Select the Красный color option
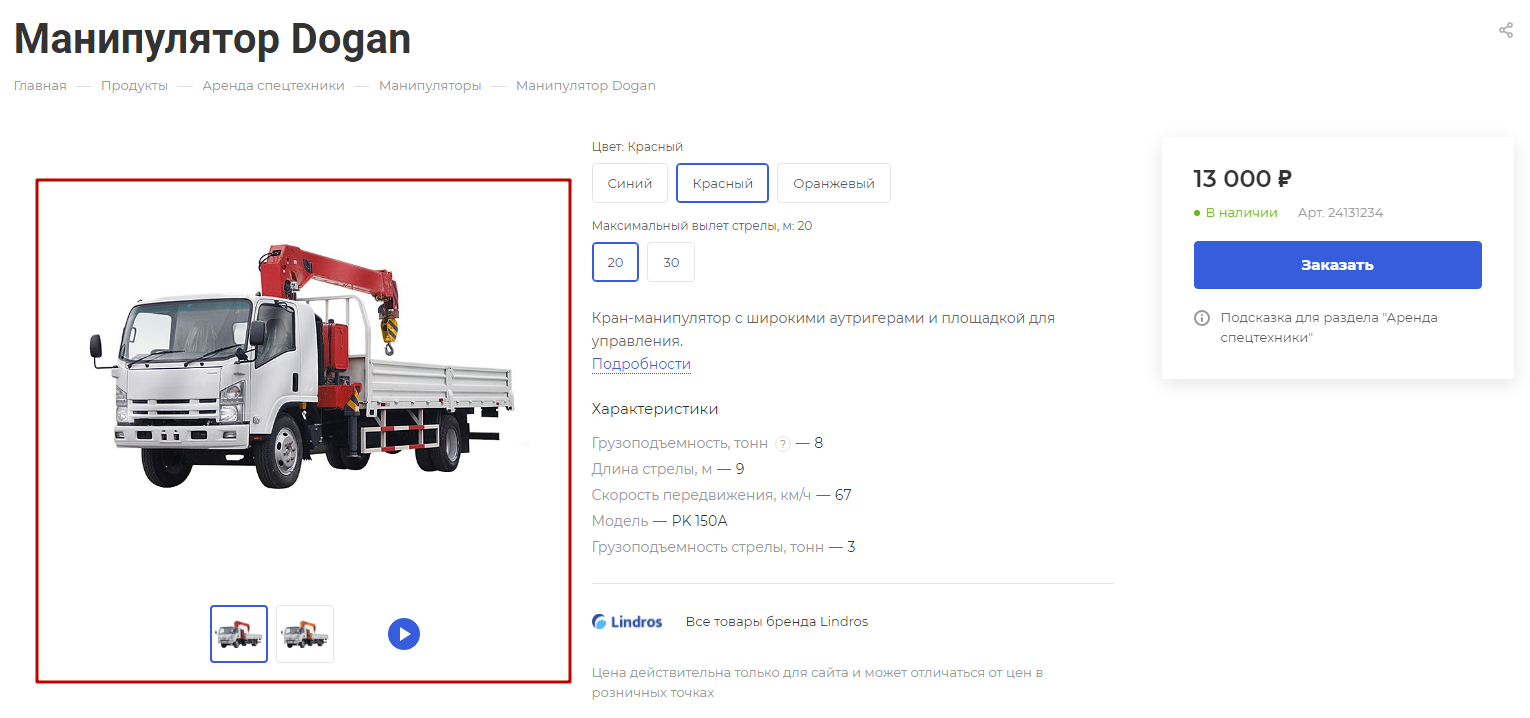 pos(722,183)
